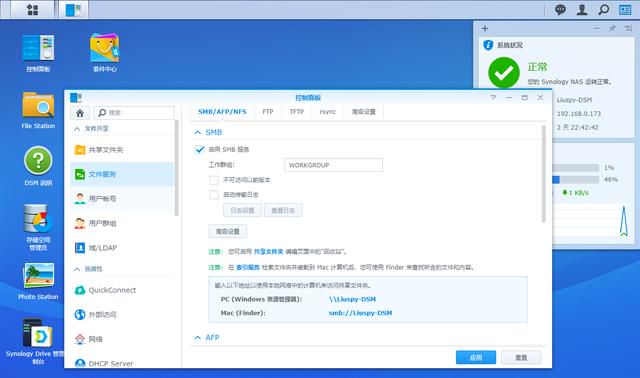The image size is (640, 378).
Task: Click the \\Liuspy-DSM Windows path
Action: click(x=352, y=299)
